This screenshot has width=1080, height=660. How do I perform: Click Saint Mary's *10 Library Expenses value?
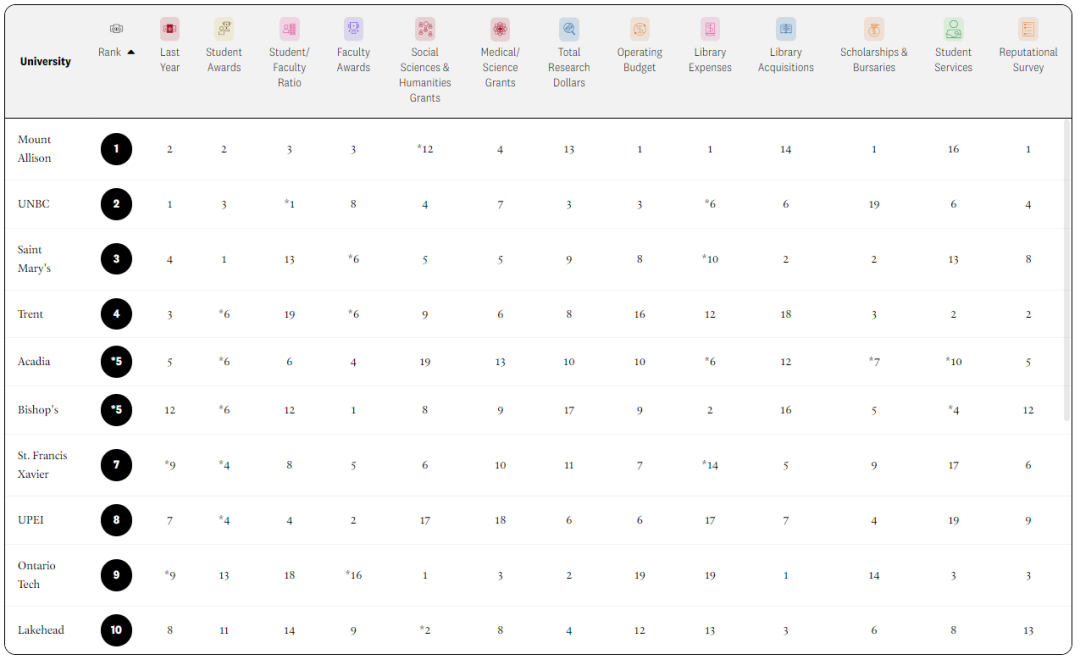(x=710, y=259)
